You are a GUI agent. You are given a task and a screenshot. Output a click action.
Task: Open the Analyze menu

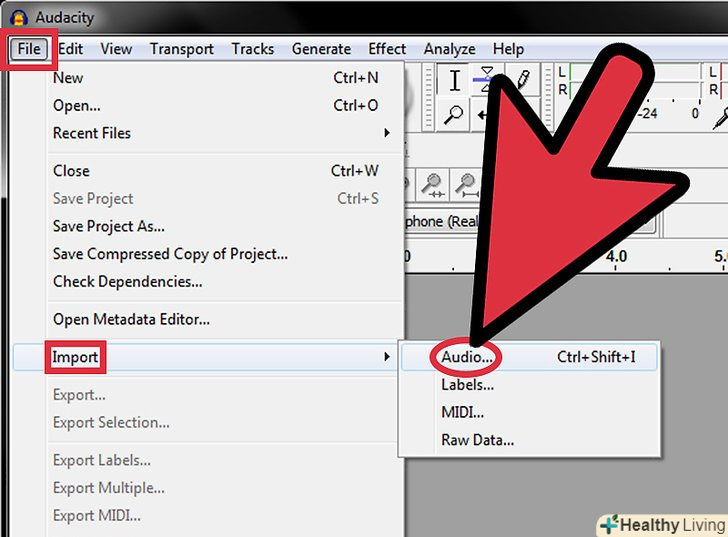pyautogui.click(x=449, y=49)
